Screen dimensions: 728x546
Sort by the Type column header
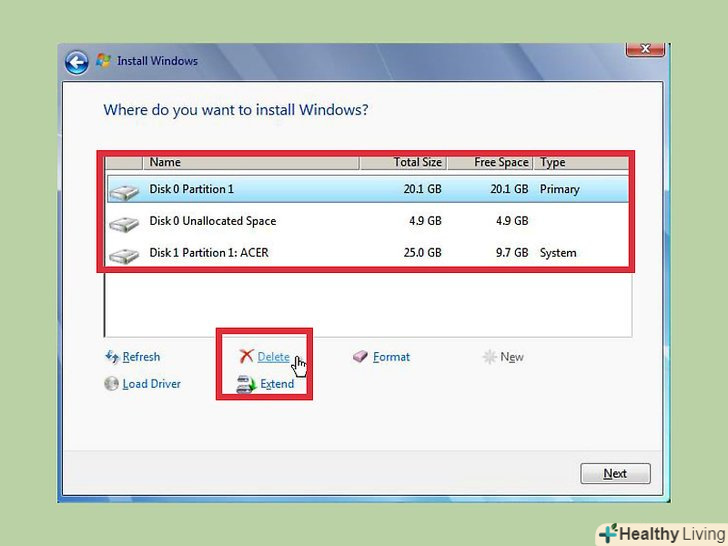pyautogui.click(x=581, y=162)
